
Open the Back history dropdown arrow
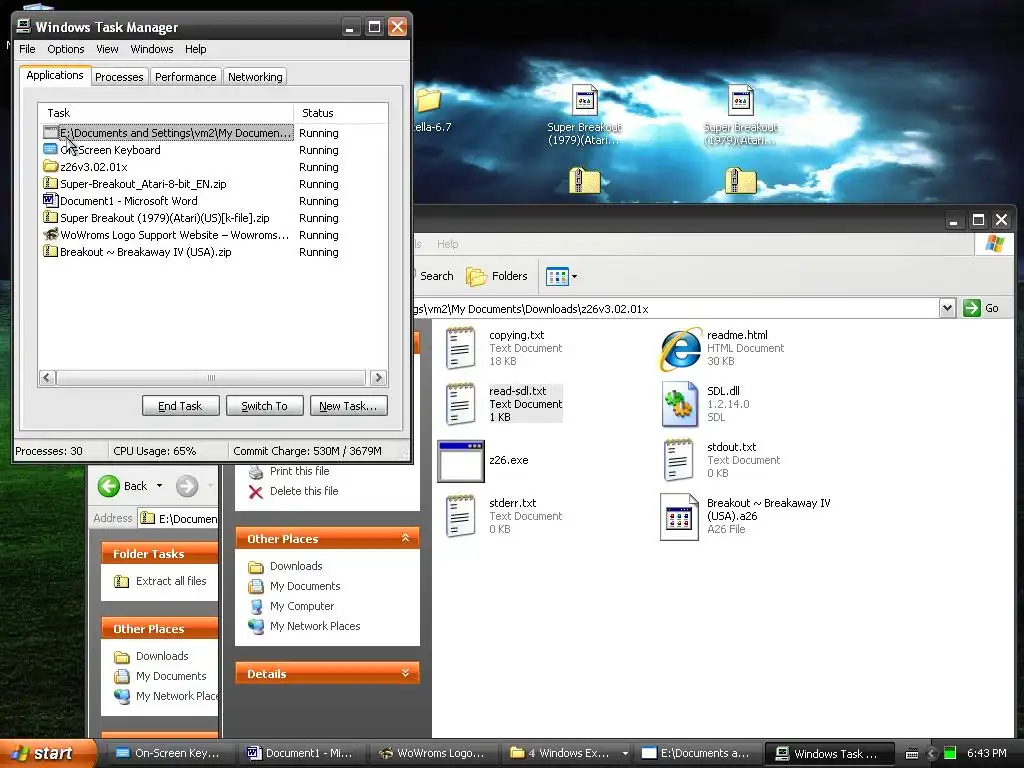point(159,486)
